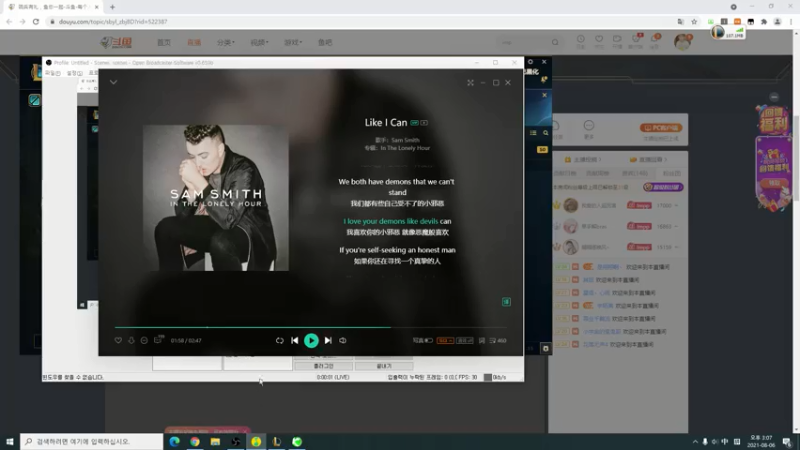Collapse the now-playing view with chevron
Screen dimensions: 800x450
(x=113, y=82)
